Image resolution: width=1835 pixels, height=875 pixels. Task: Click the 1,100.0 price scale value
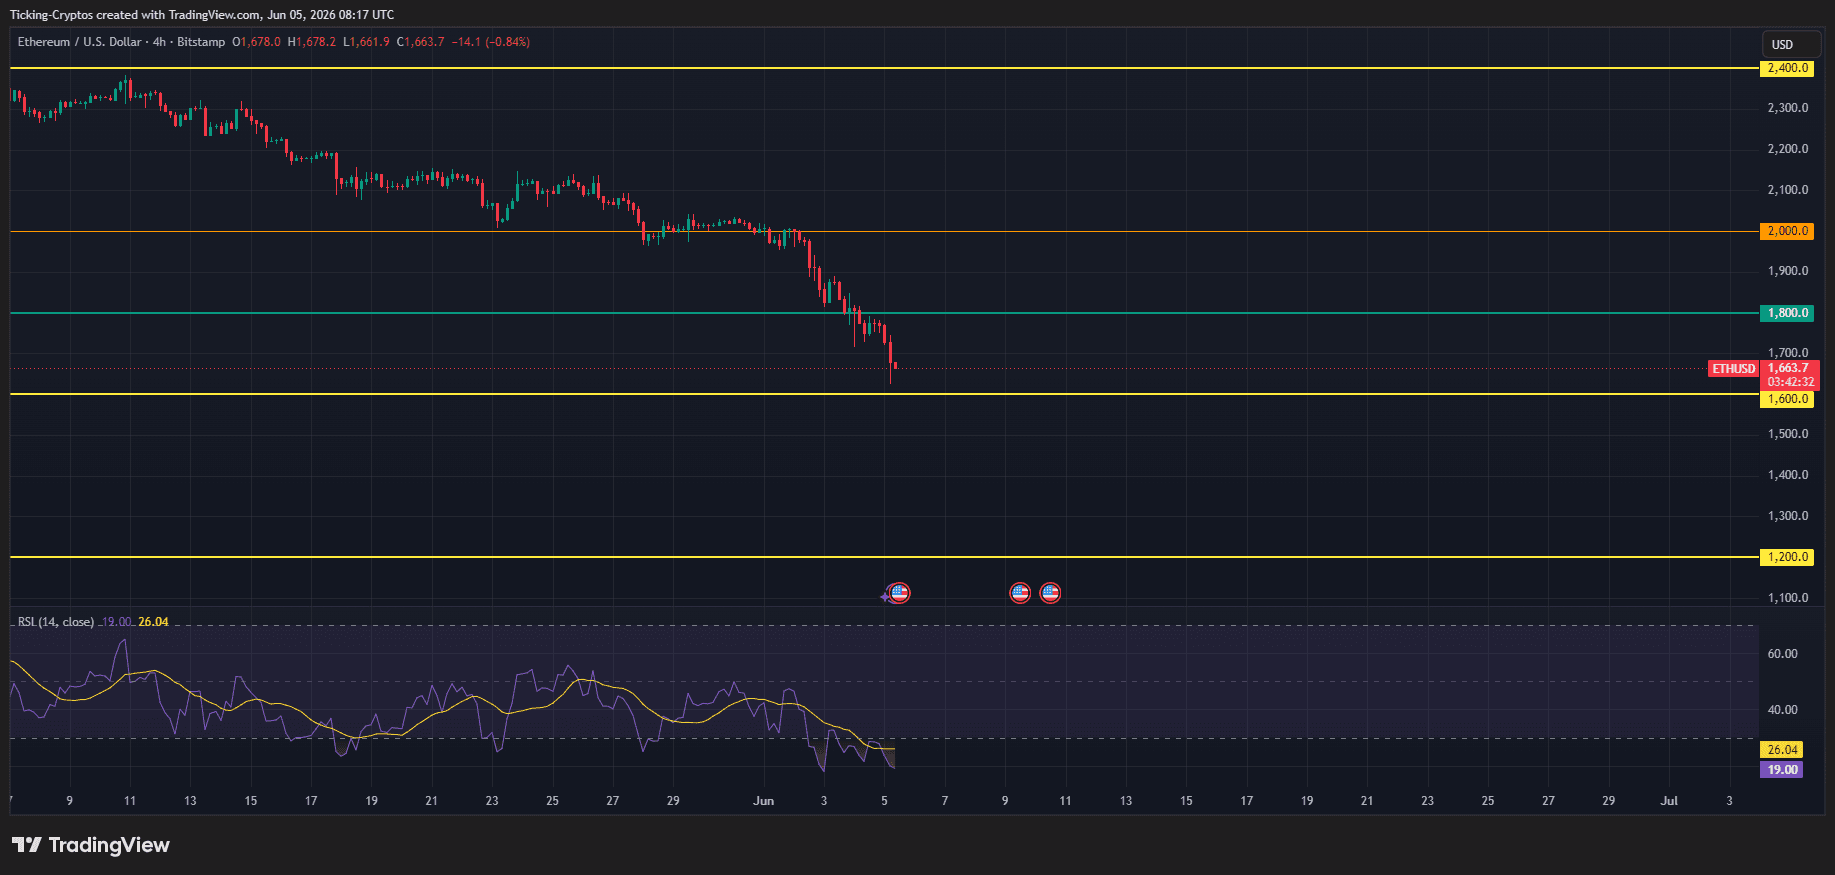pyautogui.click(x=1787, y=598)
